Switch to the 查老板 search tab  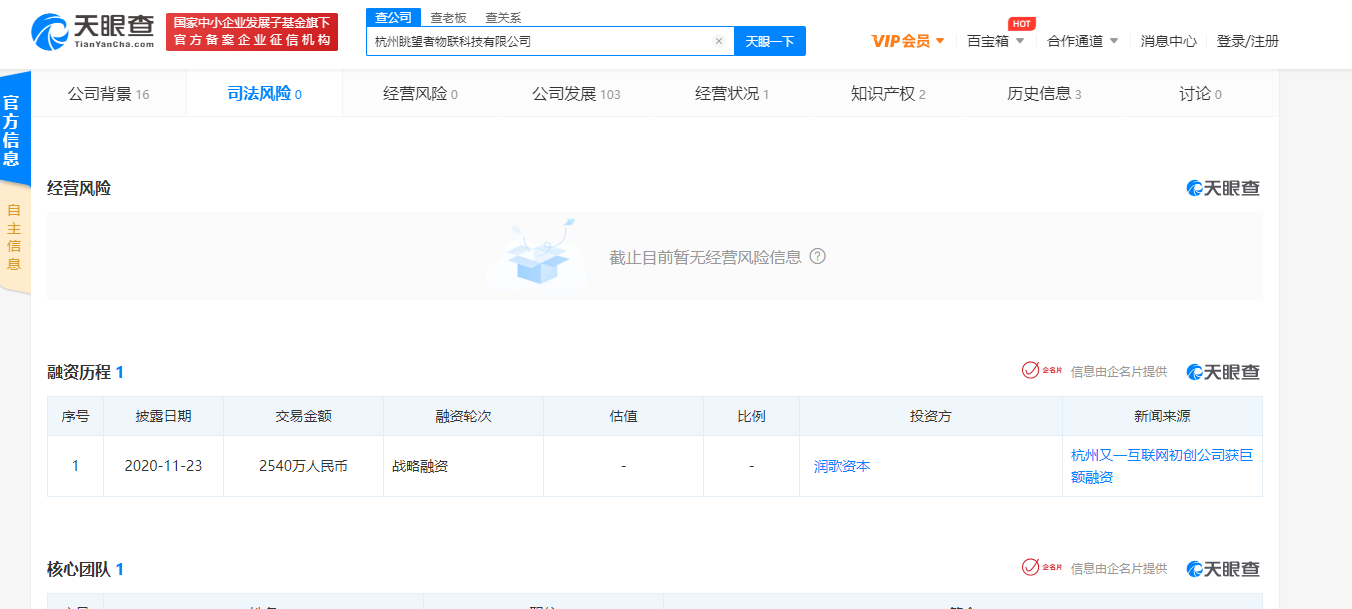coord(448,18)
